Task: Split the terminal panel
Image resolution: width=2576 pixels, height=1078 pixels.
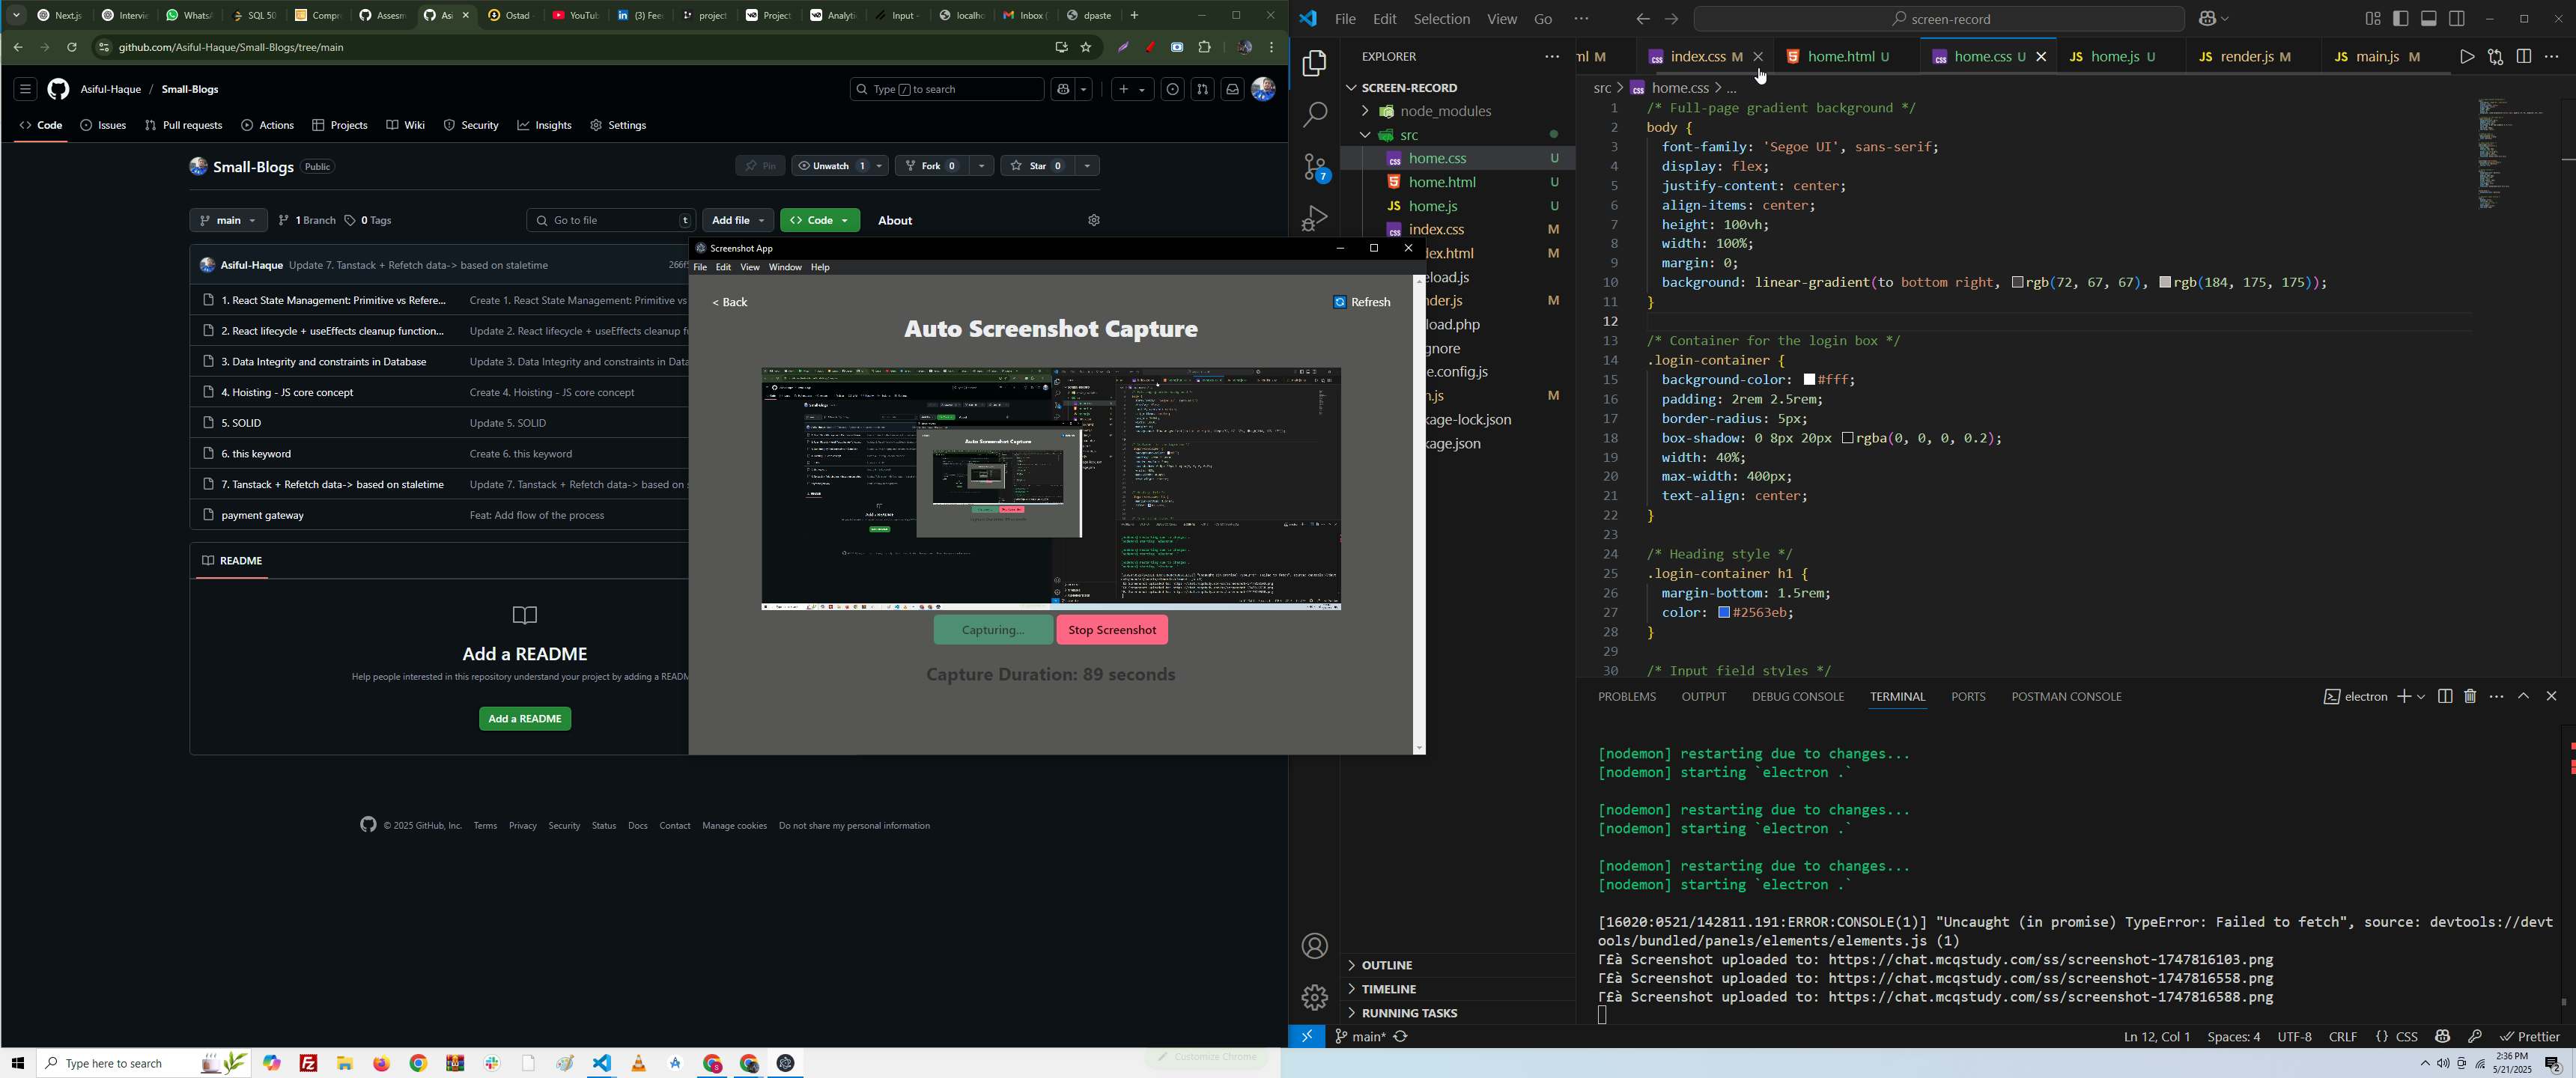Action: [2445, 696]
